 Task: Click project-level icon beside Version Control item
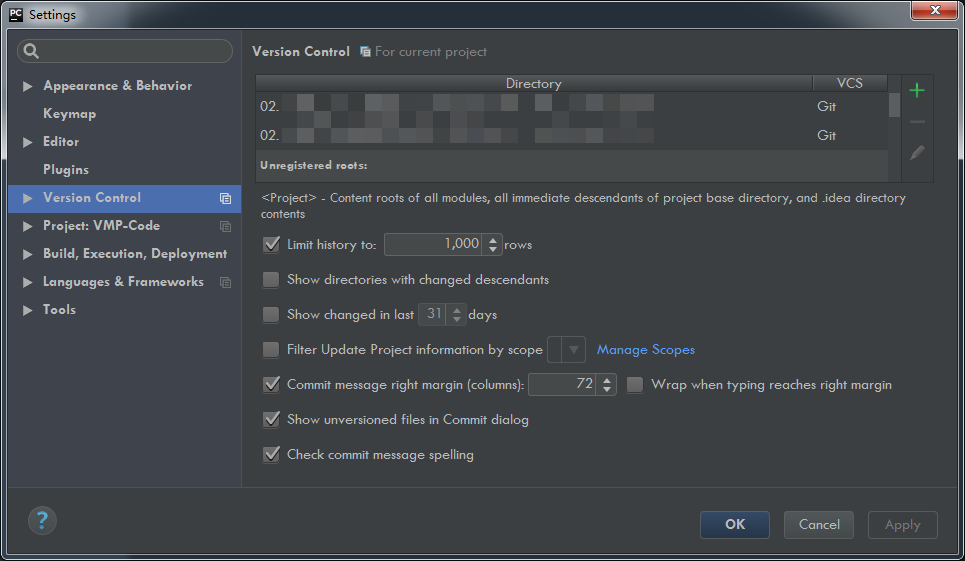pyautogui.click(x=225, y=198)
